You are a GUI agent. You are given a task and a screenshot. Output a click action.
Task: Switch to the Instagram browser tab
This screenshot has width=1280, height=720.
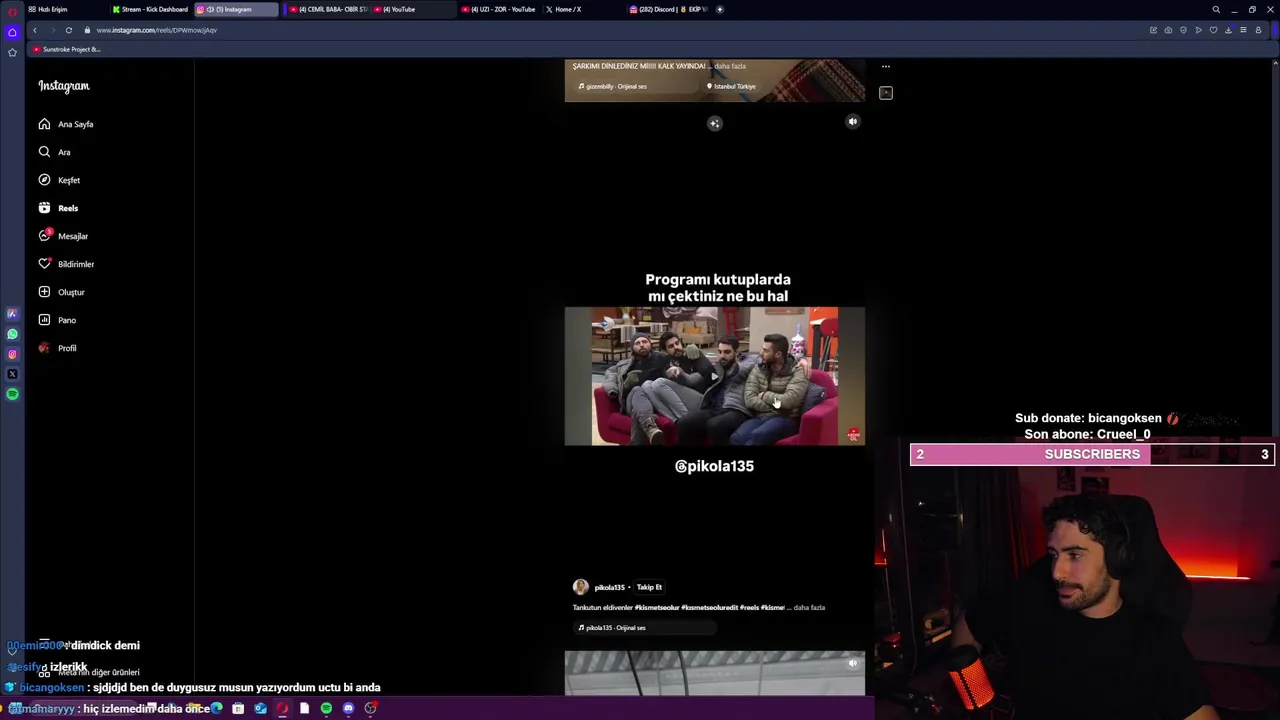[x=236, y=9]
